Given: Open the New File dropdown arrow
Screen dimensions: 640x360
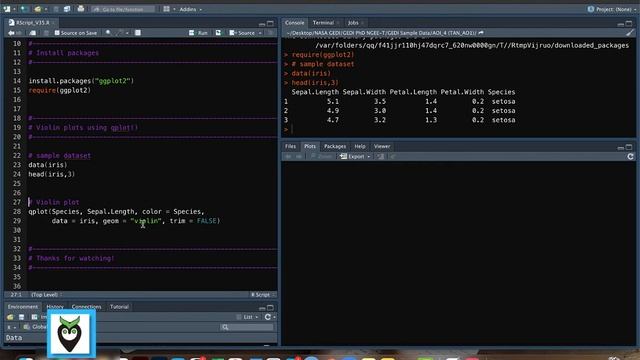Looking at the screenshot, I should [14, 9].
